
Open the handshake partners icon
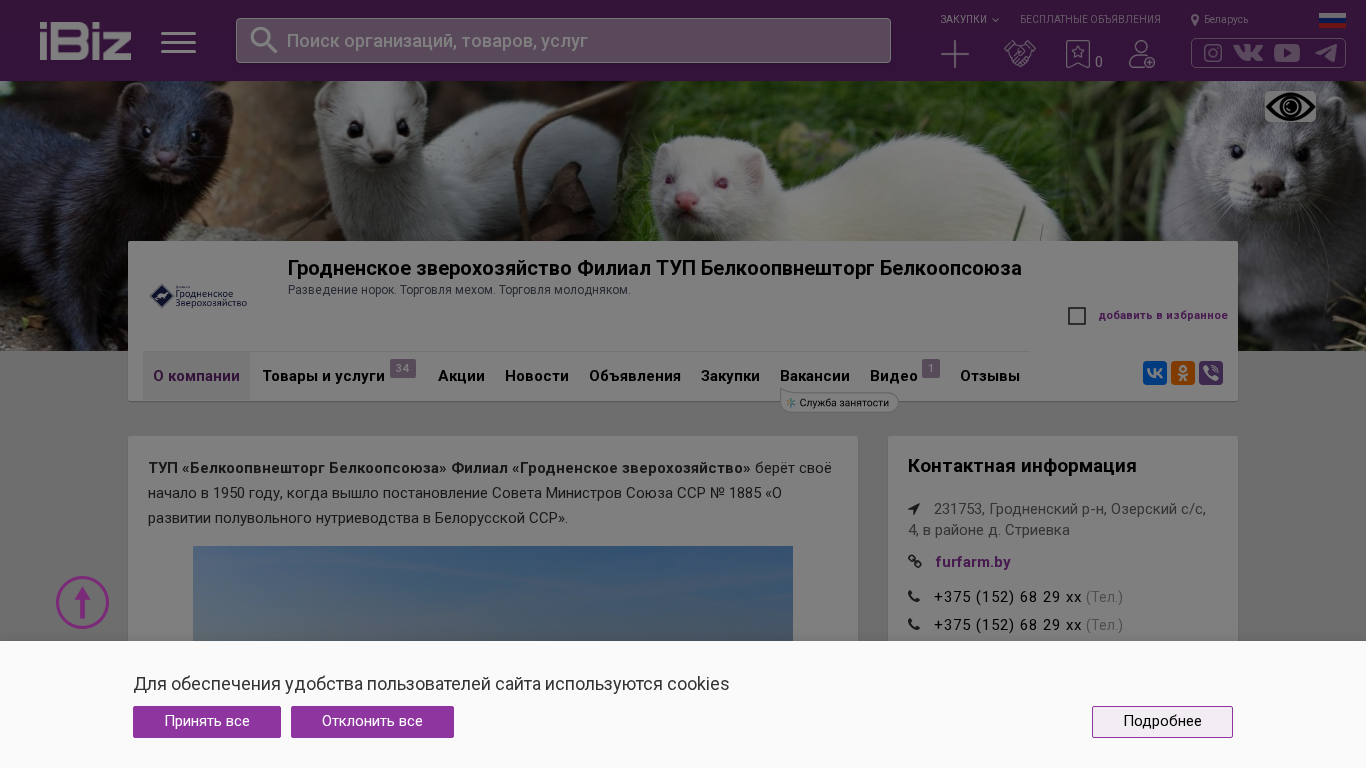pos(1019,54)
